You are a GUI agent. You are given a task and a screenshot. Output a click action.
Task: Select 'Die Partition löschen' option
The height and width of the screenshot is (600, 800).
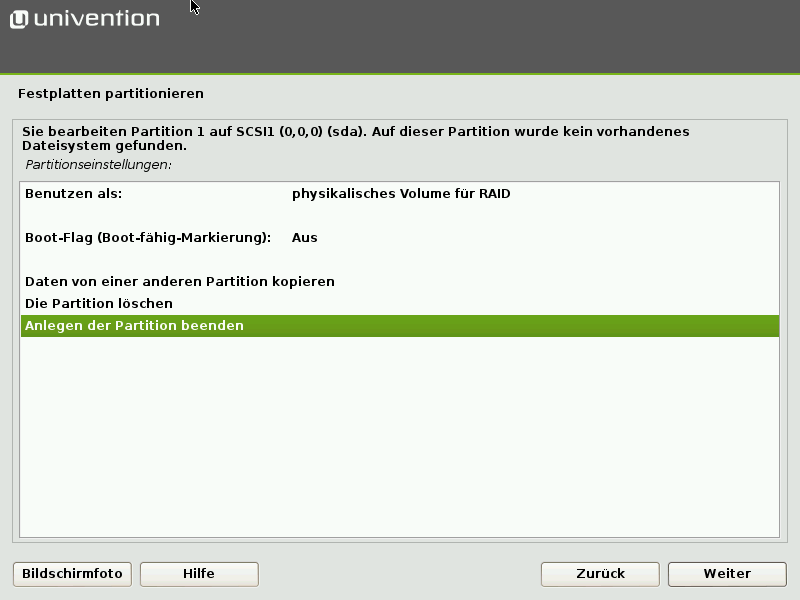400,304
